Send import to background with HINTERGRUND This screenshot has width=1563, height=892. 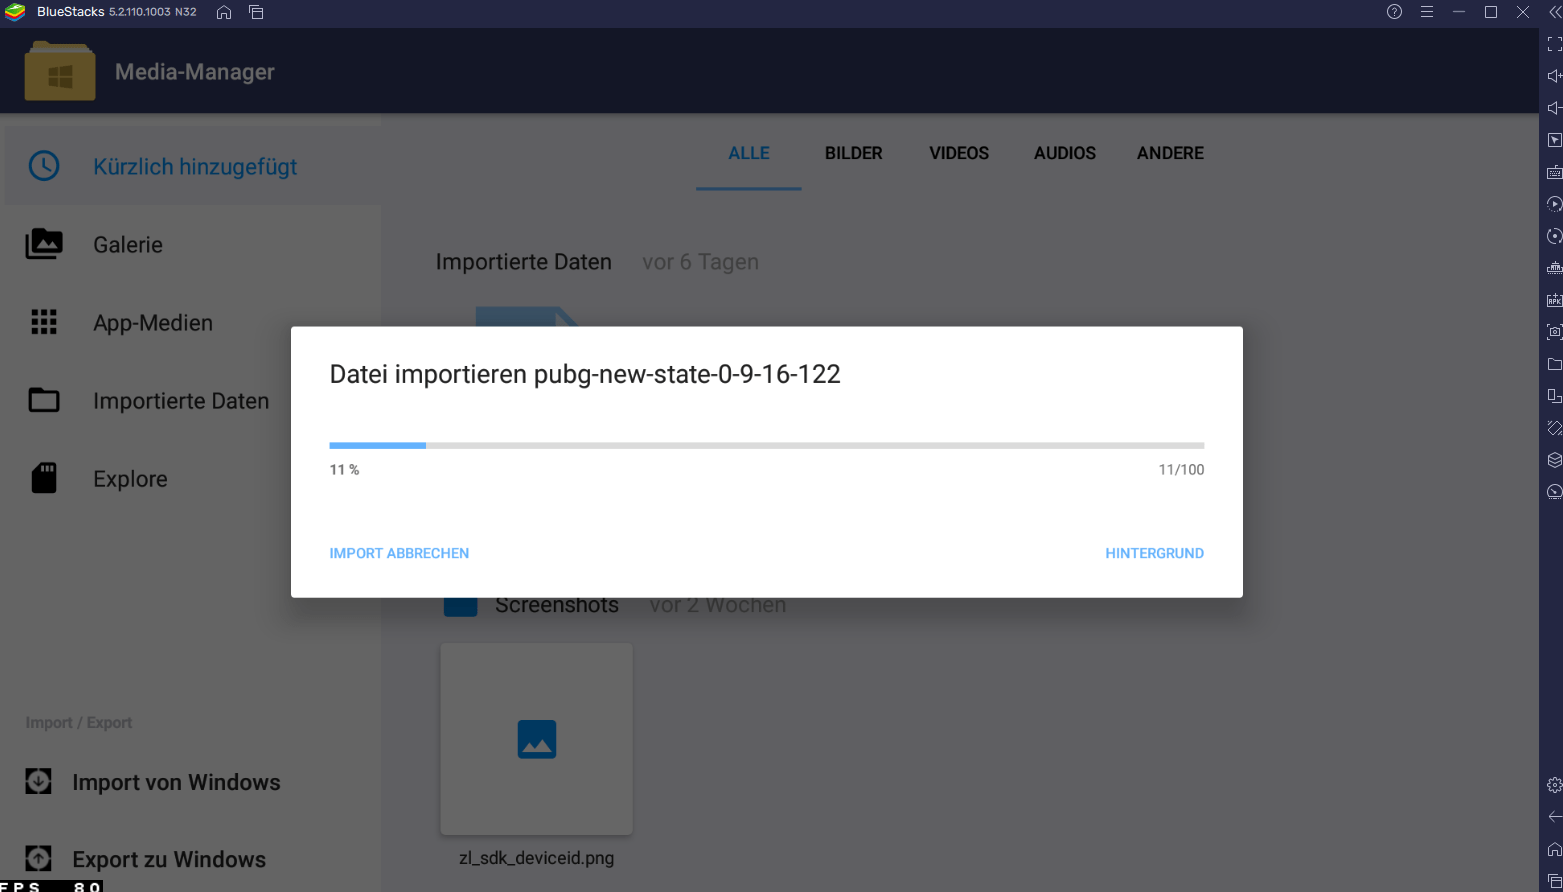[1154, 553]
